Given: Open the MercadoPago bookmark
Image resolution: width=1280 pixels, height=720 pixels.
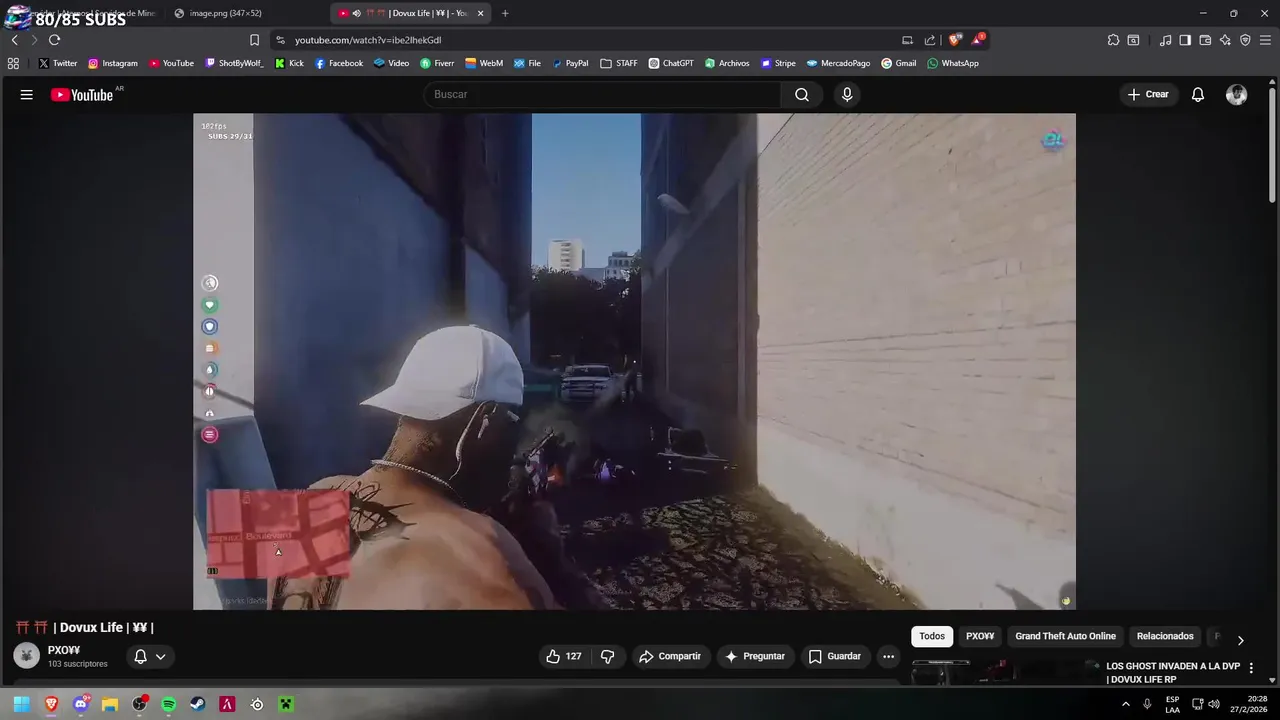Looking at the screenshot, I should pyautogui.click(x=838, y=63).
